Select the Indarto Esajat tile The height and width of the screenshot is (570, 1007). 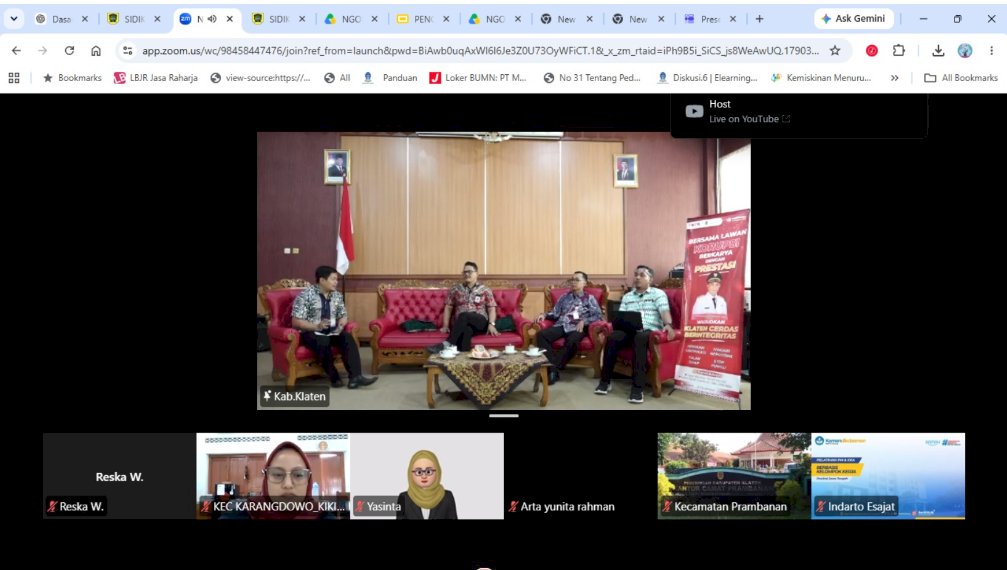(x=888, y=476)
